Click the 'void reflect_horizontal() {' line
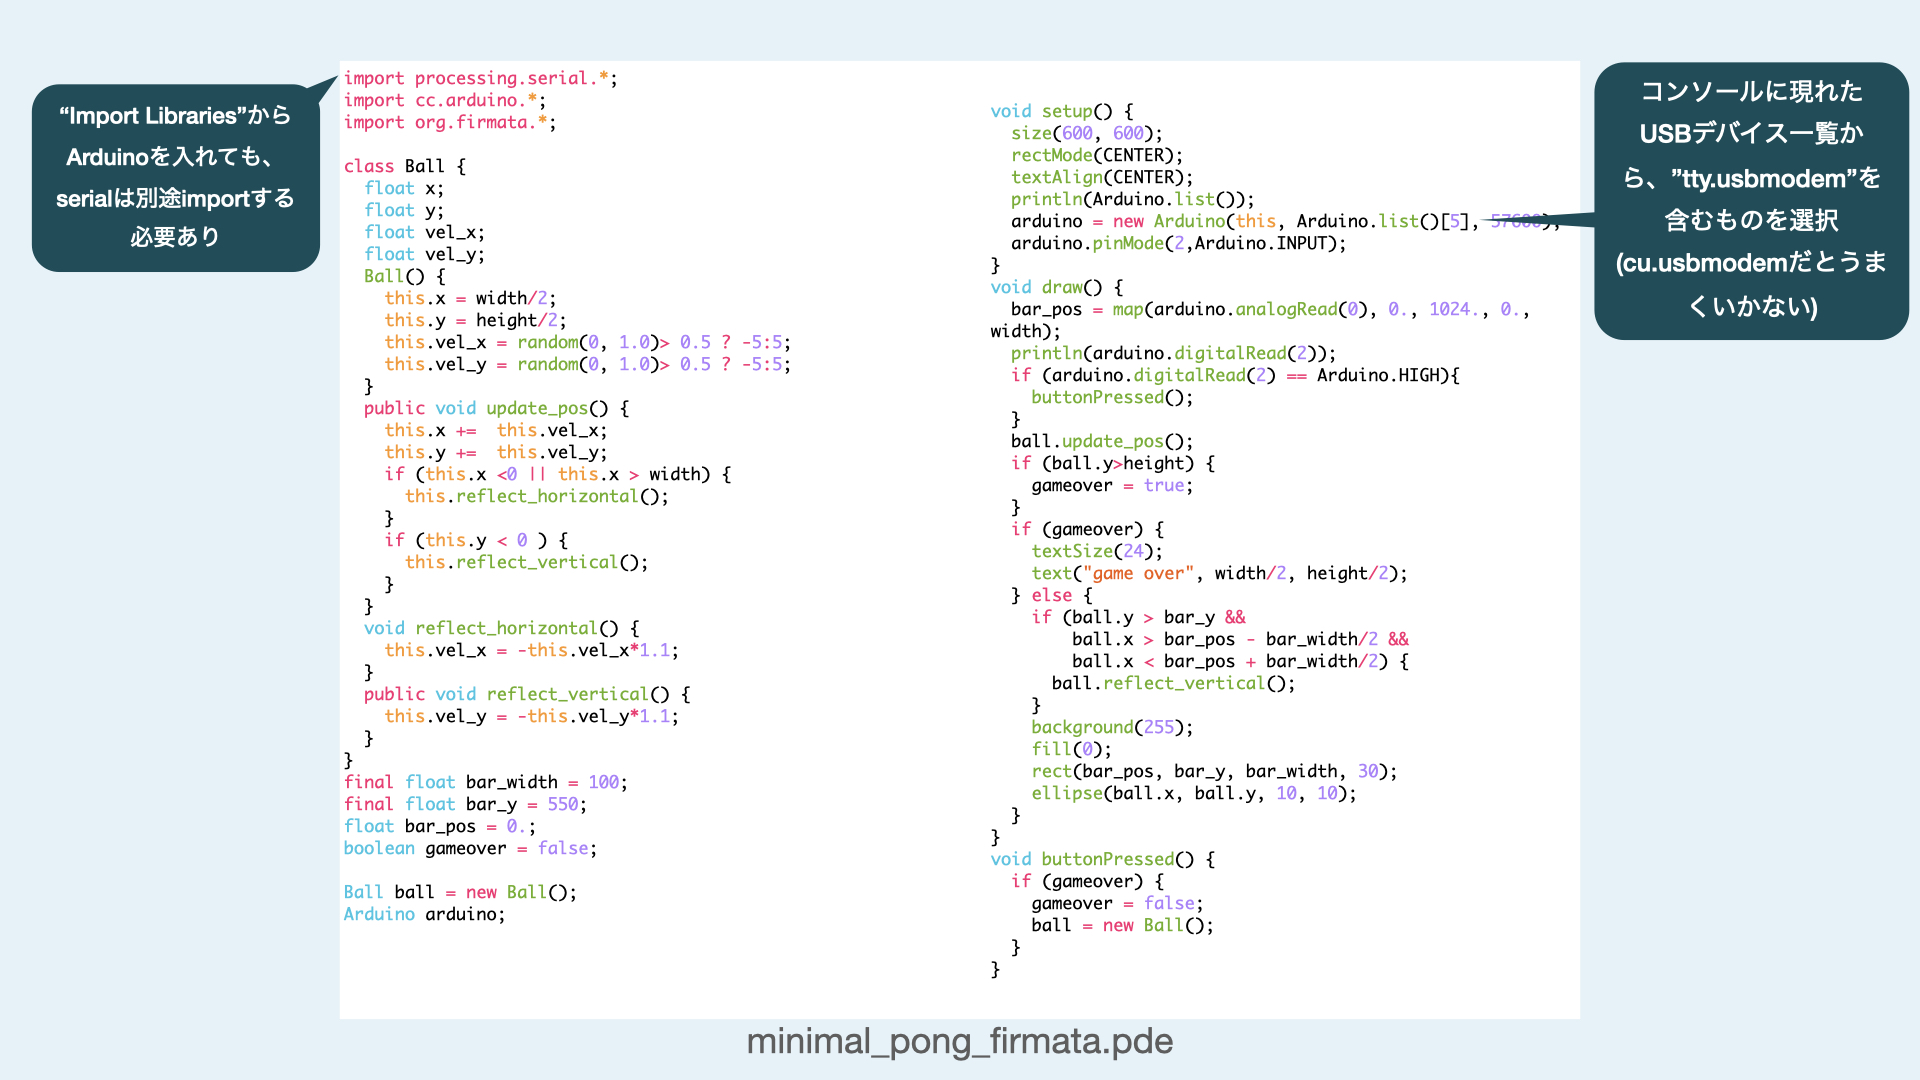The height and width of the screenshot is (1080, 1920). coord(501,628)
